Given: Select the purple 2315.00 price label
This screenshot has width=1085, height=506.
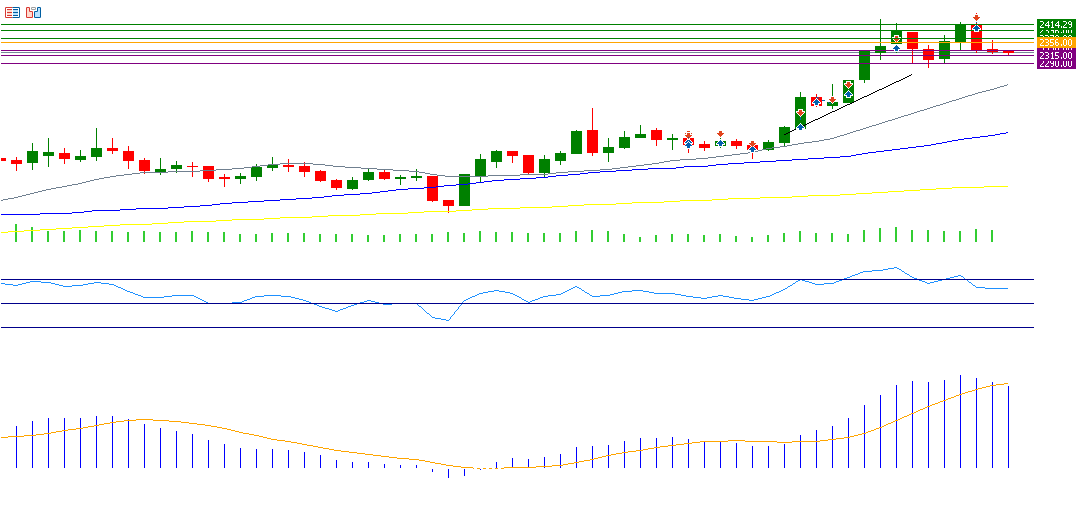Looking at the screenshot, I should (1055, 55).
